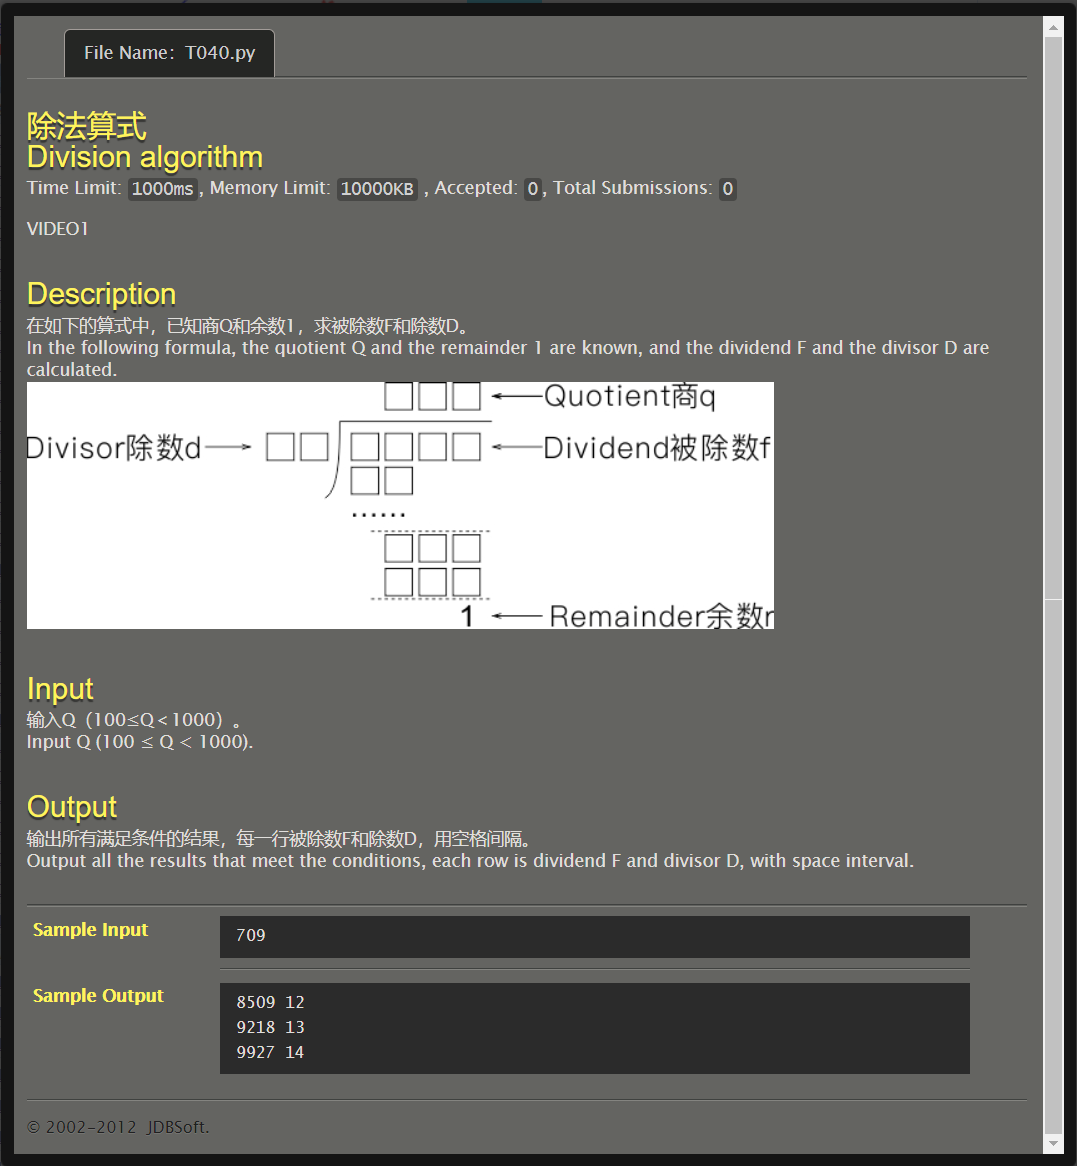The height and width of the screenshot is (1167, 1077).
Task: Select the File Name: T040.py tab
Action: point(169,52)
